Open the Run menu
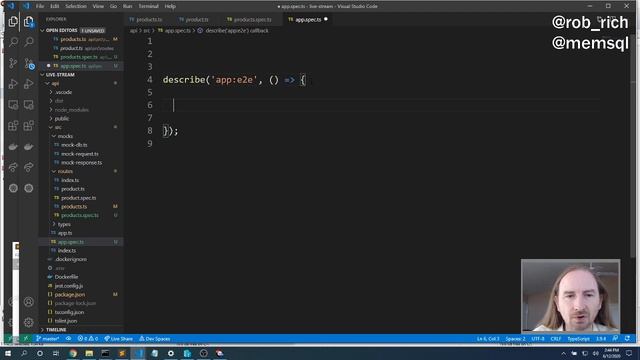The width and height of the screenshot is (640, 360). click(127, 6)
